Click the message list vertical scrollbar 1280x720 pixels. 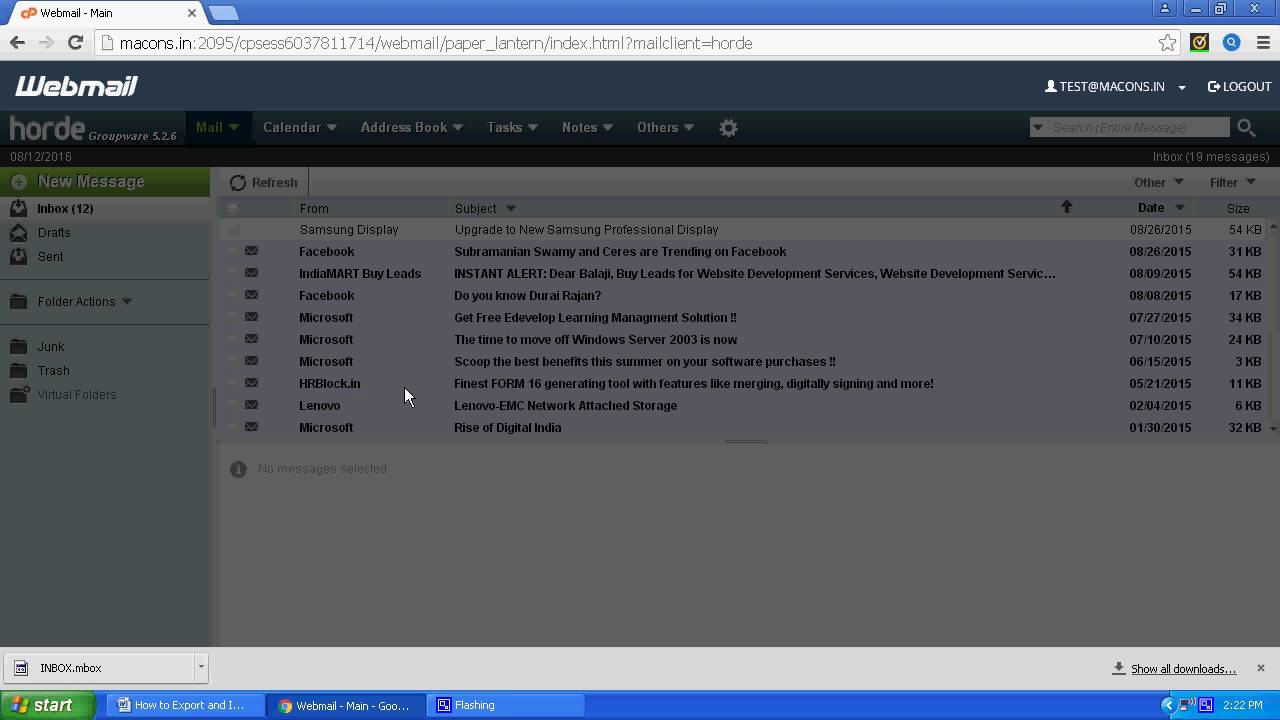coord(1272,326)
